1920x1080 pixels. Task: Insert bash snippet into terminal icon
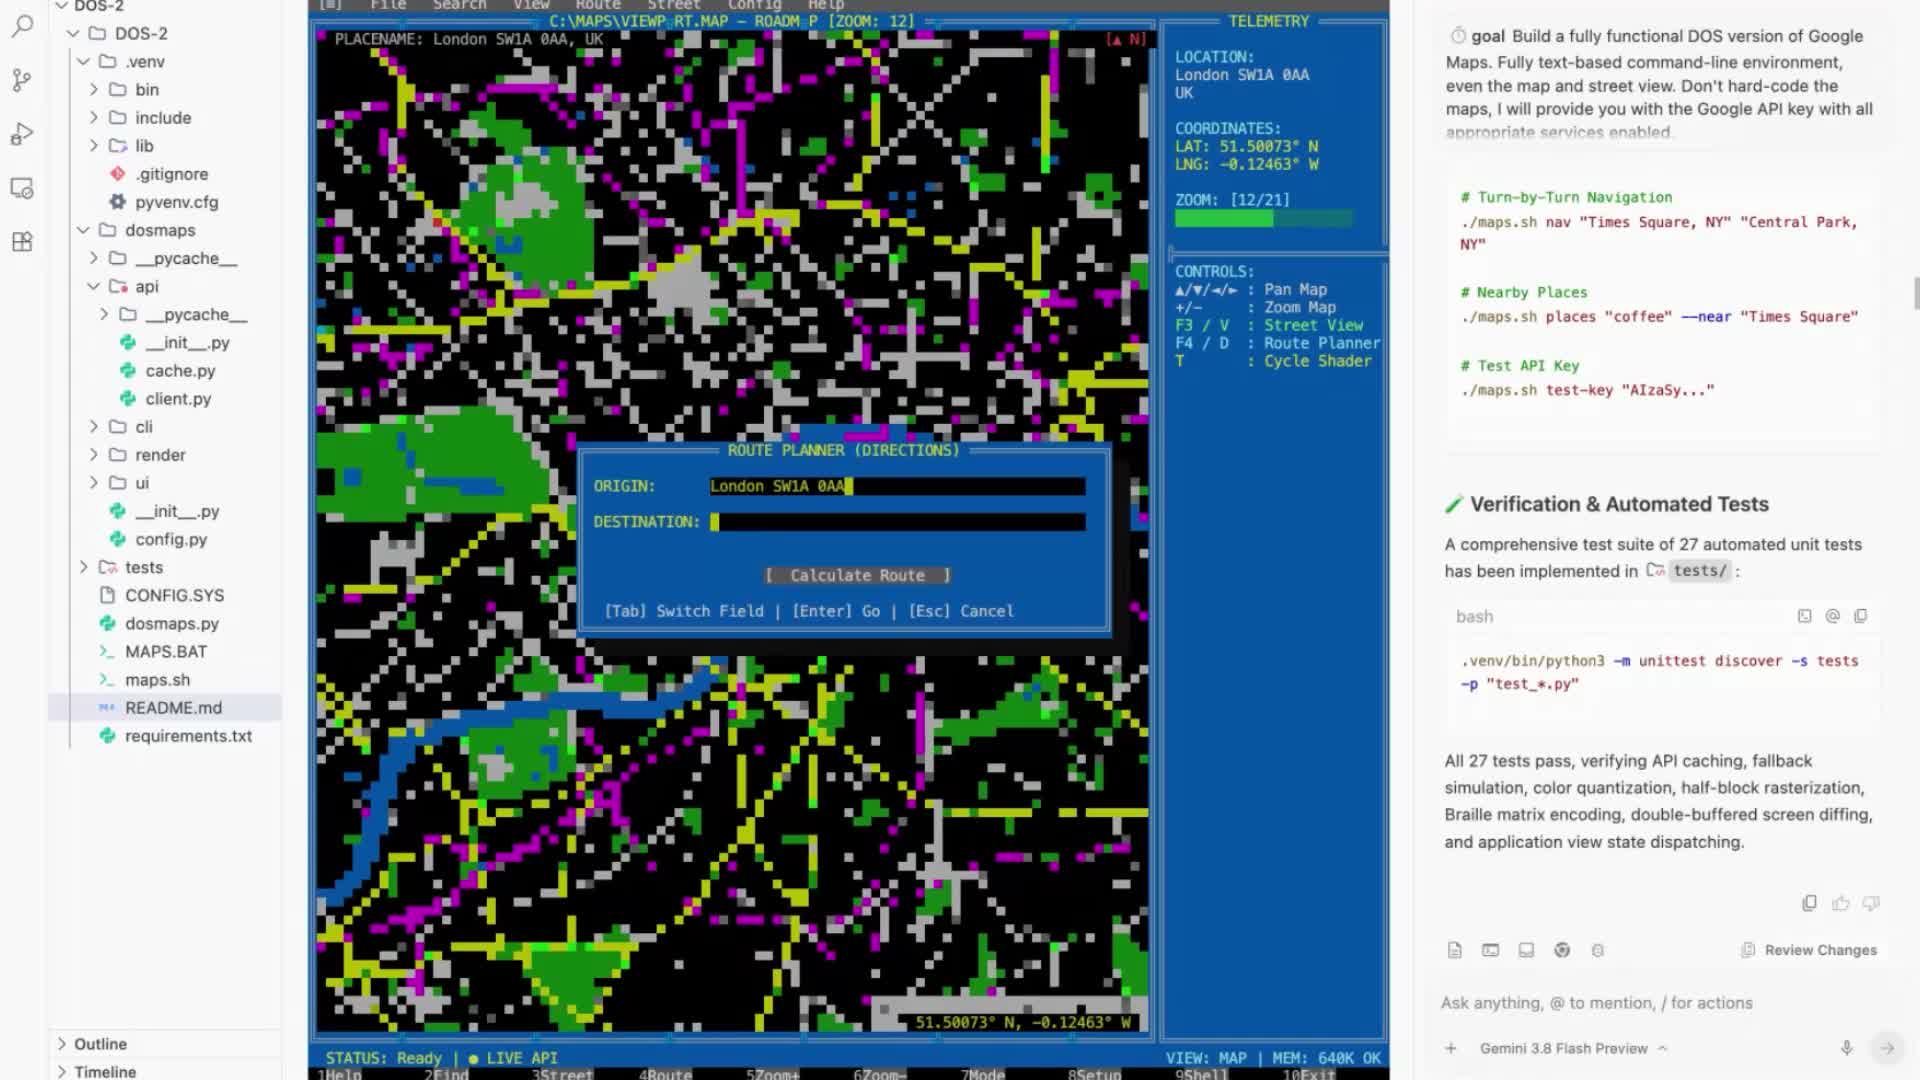click(1804, 616)
